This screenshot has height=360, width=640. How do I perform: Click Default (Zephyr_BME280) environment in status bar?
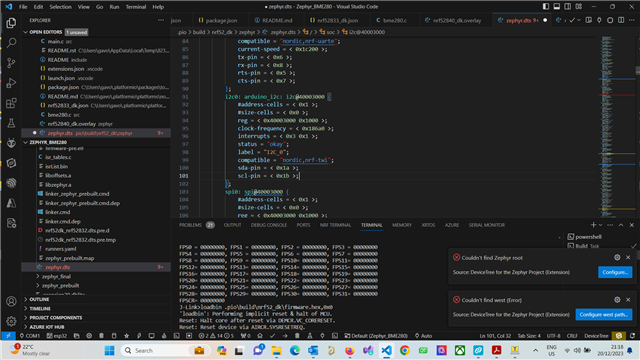376,336
